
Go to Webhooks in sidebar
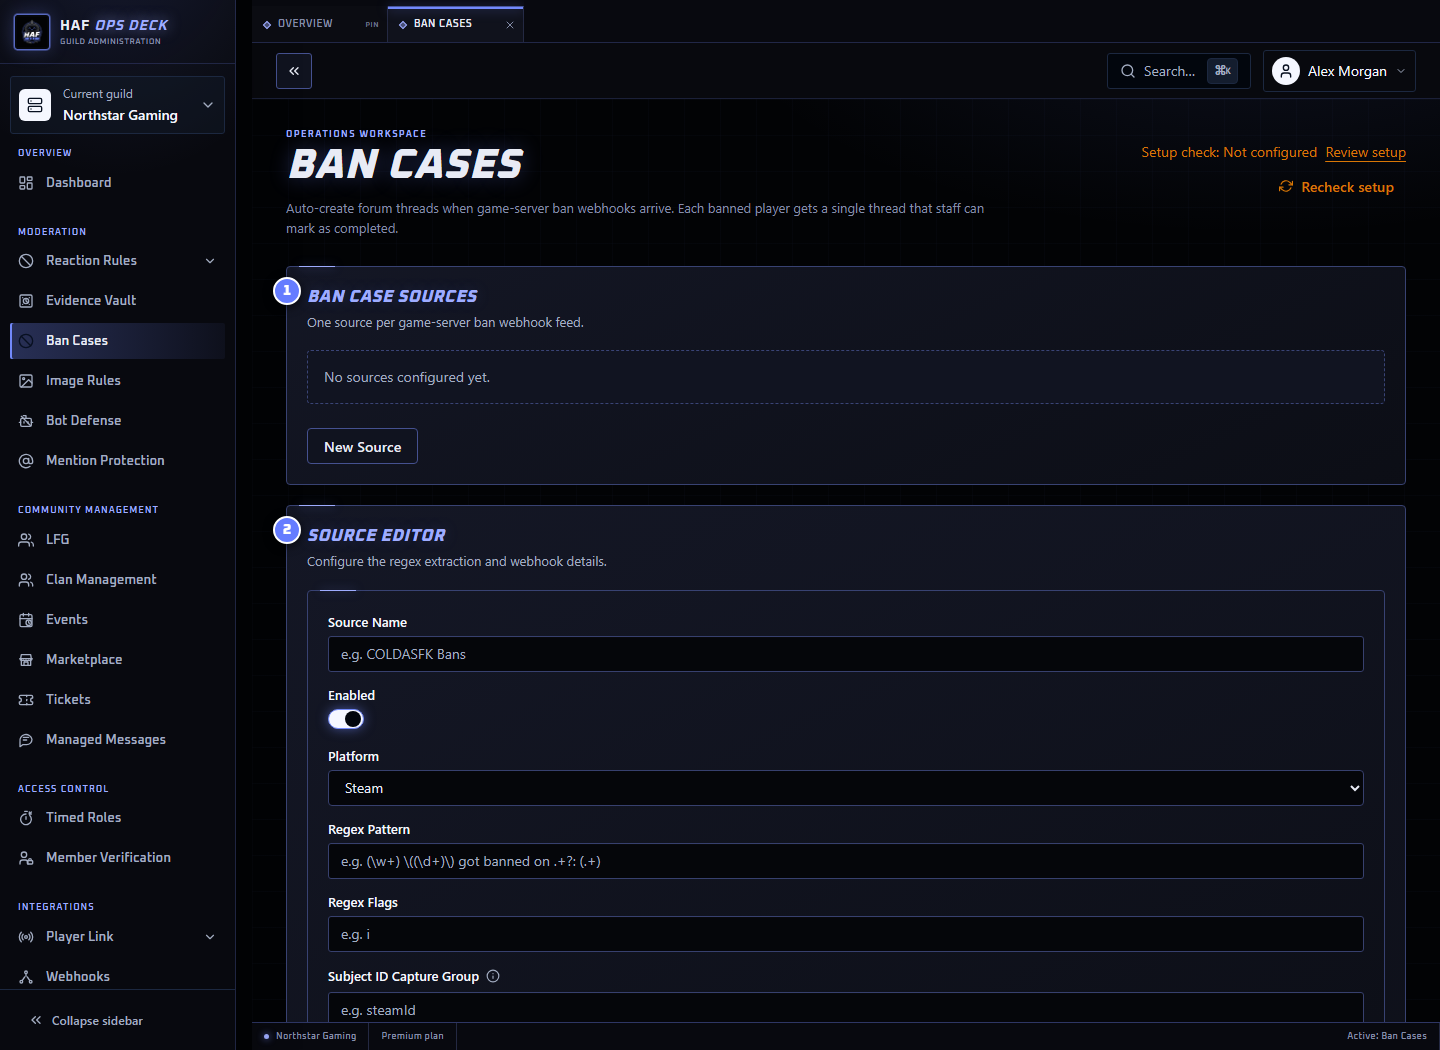coord(118,977)
